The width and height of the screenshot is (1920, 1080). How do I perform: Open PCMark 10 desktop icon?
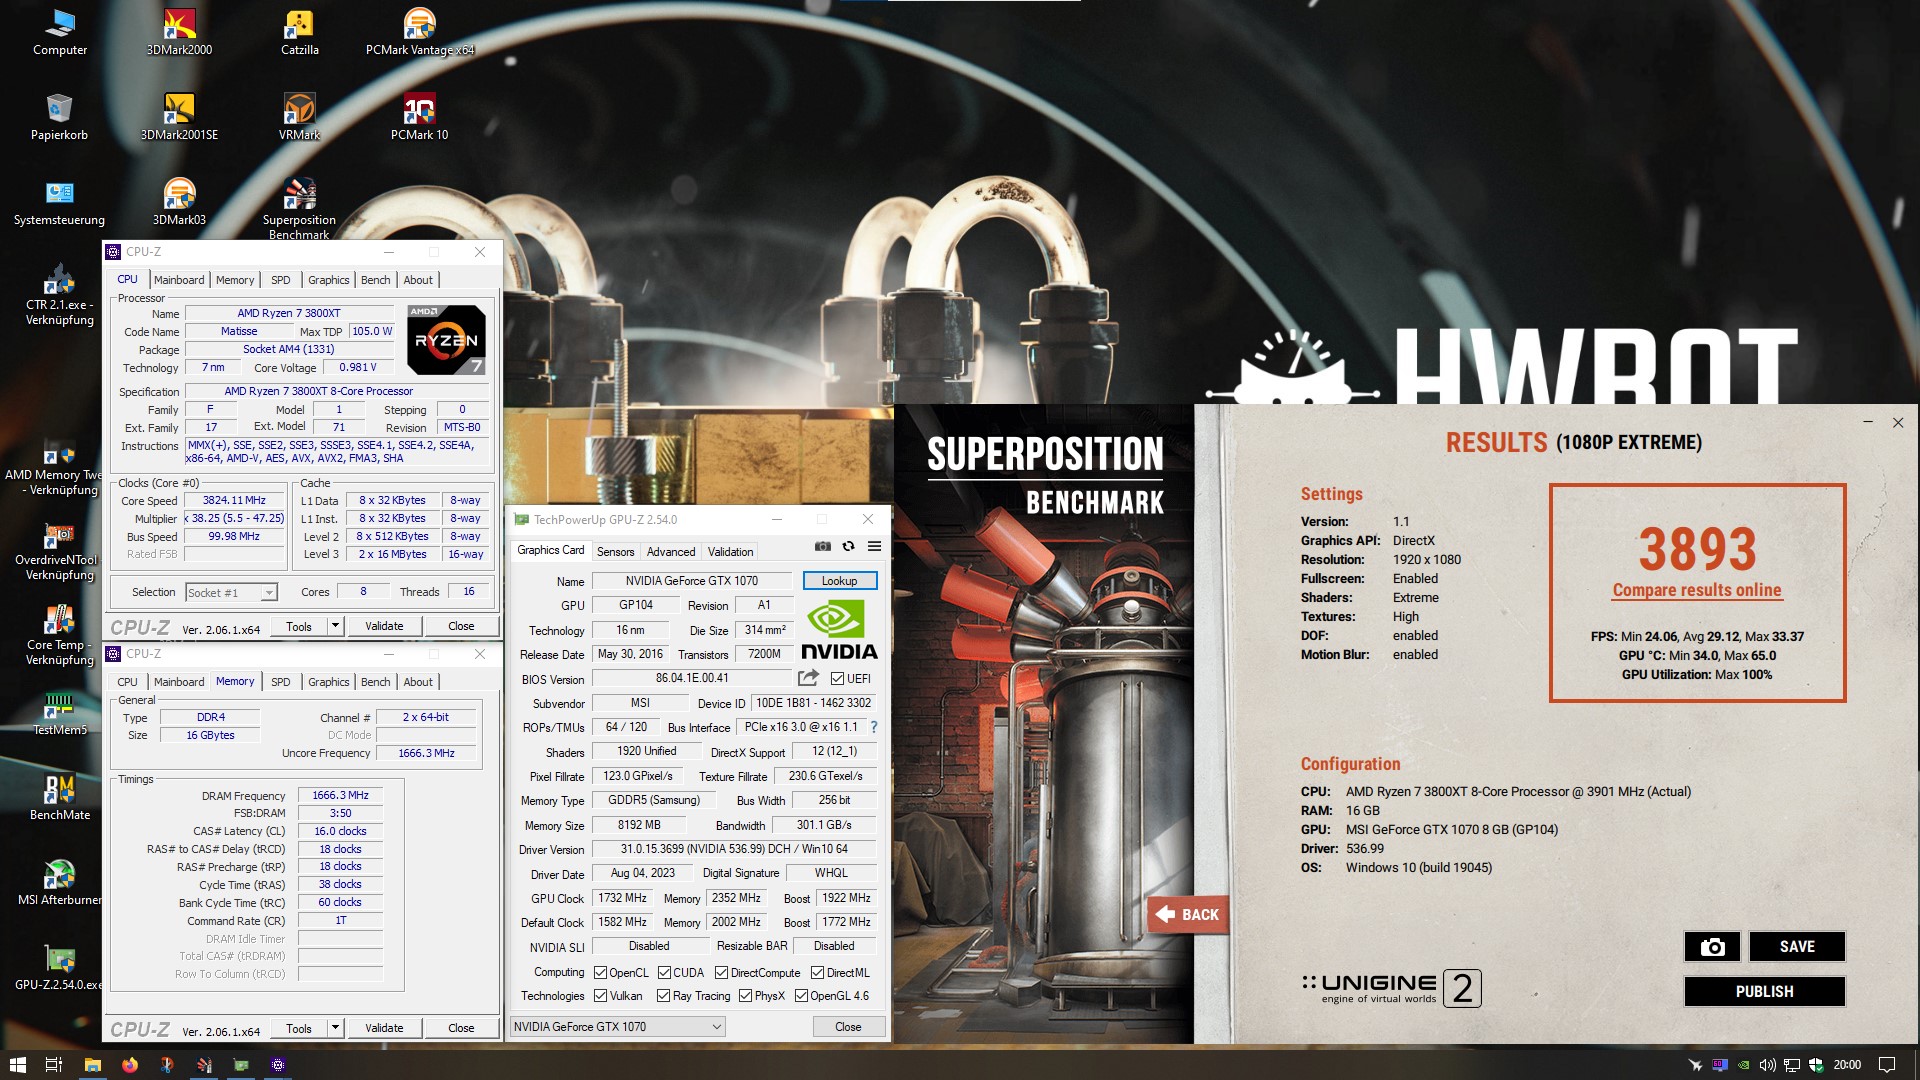point(419,116)
